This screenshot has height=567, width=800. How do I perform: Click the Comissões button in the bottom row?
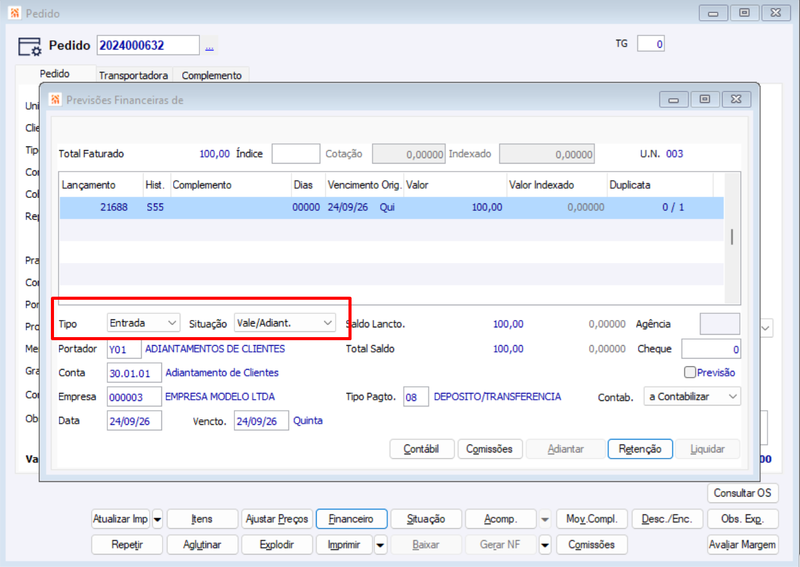(592, 545)
